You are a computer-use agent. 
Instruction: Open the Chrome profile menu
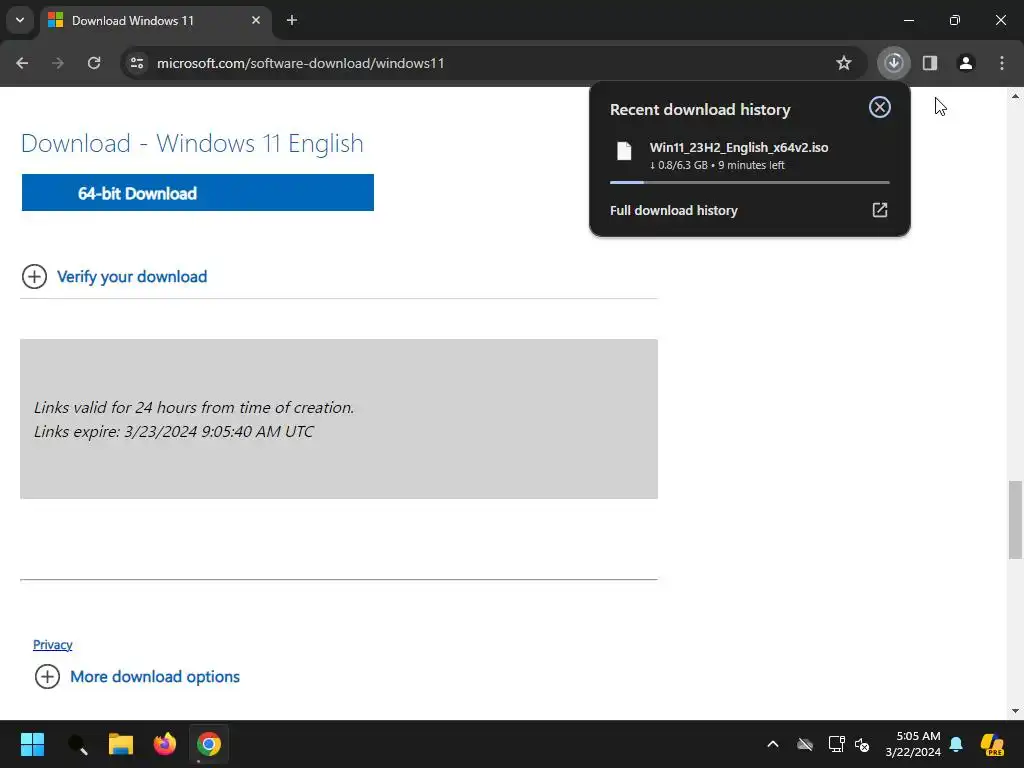coord(966,63)
